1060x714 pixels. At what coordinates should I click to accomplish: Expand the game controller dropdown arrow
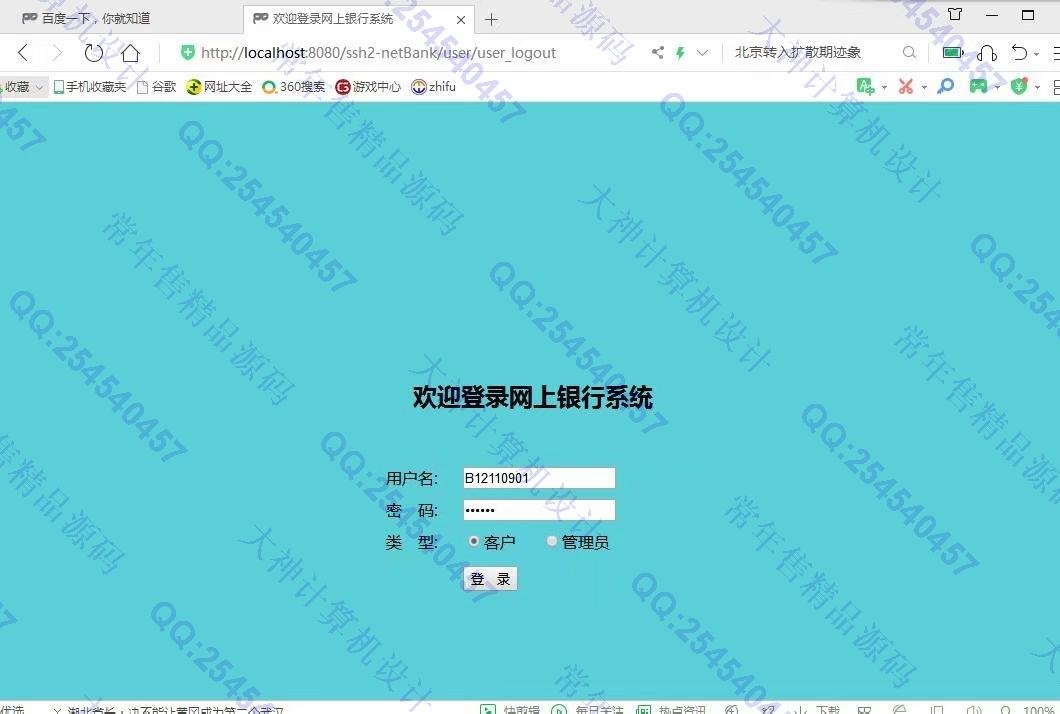click(x=996, y=87)
